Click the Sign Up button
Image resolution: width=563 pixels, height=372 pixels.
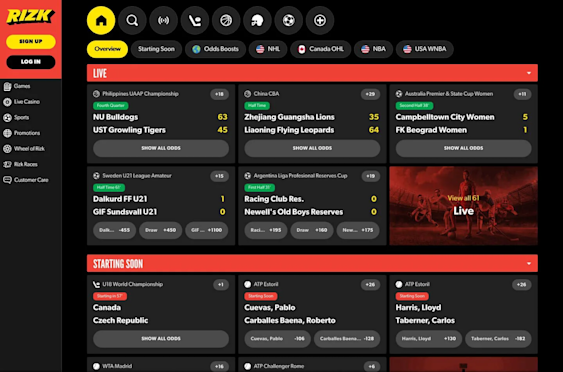[x=31, y=42]
